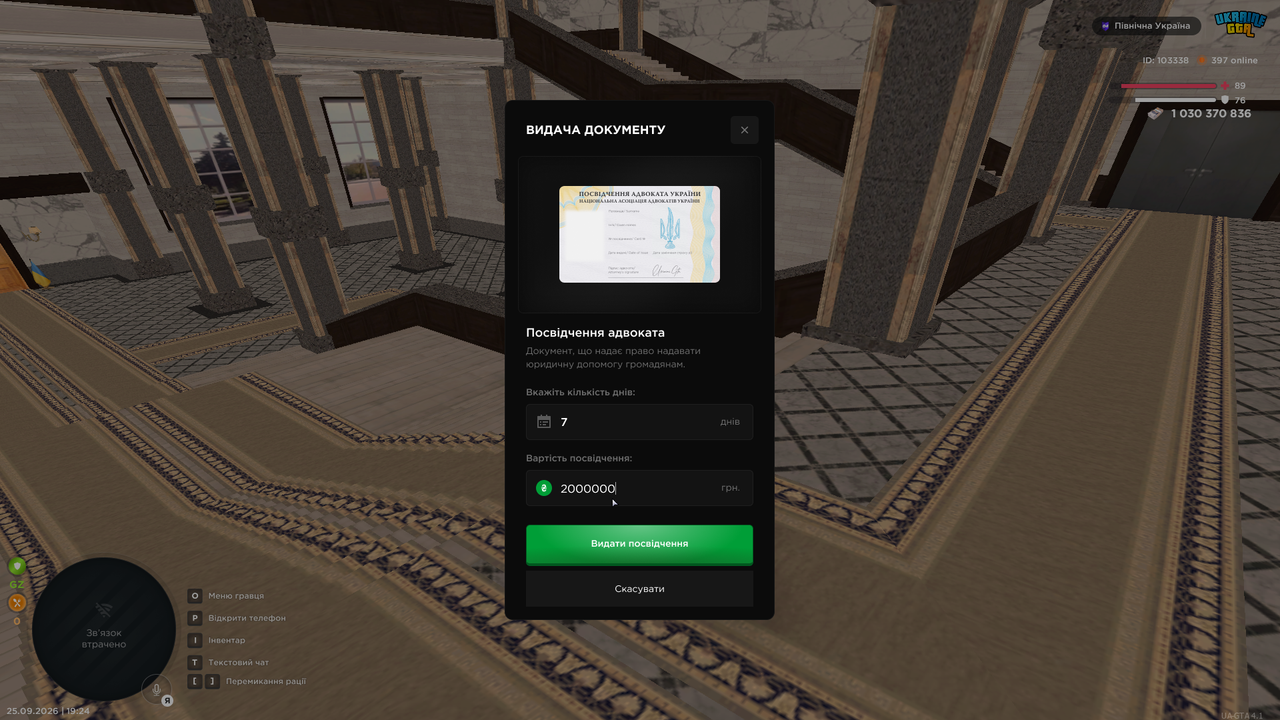Click the 'Текстовий чат' hint label
1280x720 pixels.
click(239, 662)
